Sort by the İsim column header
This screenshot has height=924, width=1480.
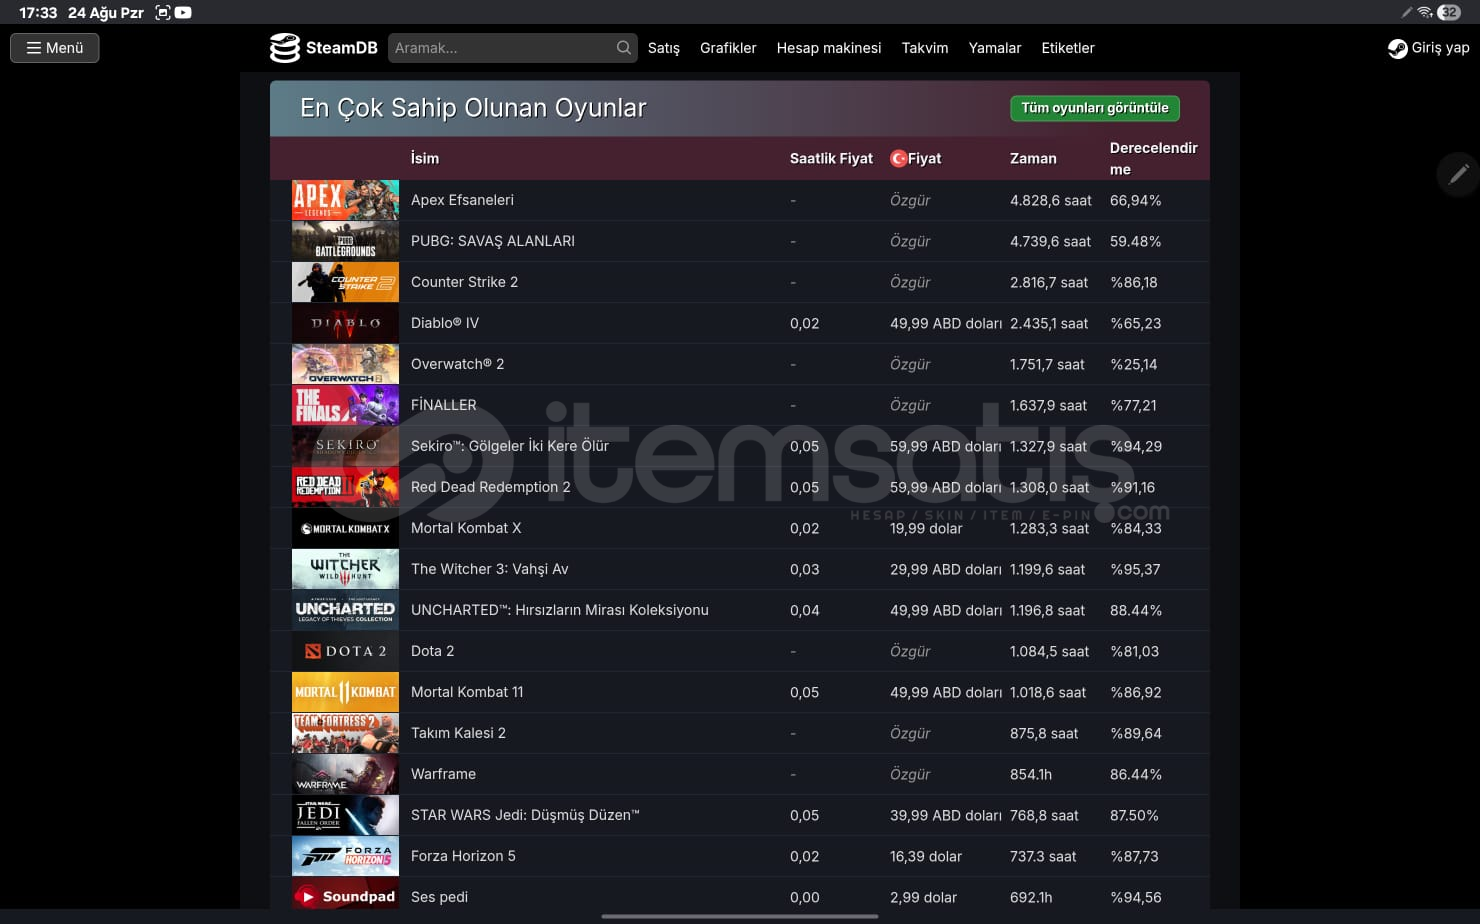(425, 158)
